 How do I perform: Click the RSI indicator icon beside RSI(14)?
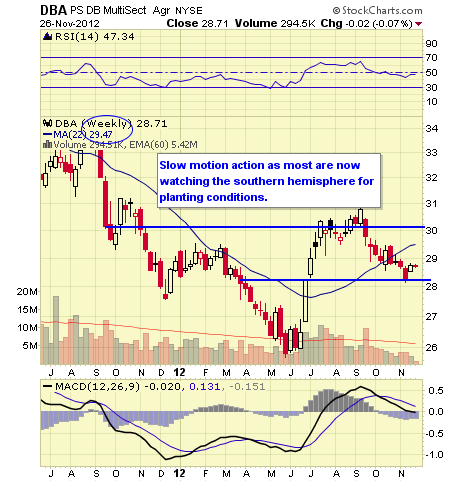[47, 36]
